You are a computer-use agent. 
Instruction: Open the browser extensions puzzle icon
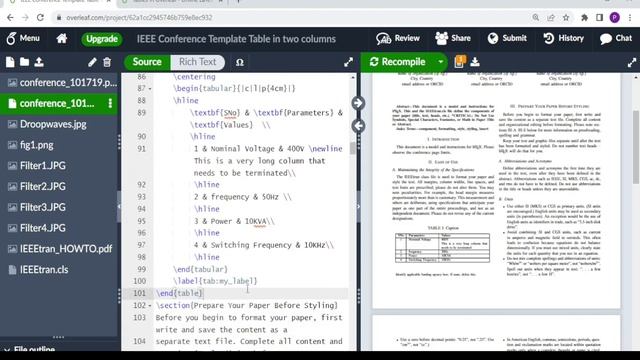coord(584,18)
